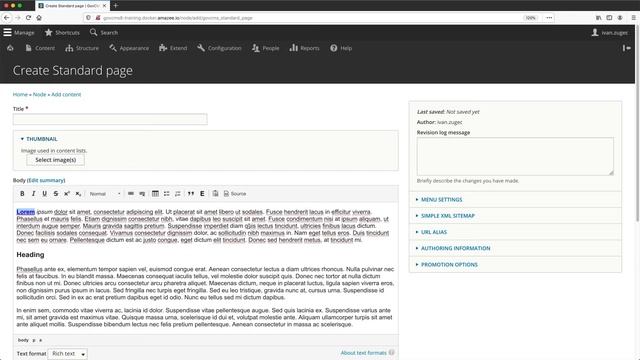The image size is (640, 360).
Task: Click the Edit summary link
Action: [46, 180]
